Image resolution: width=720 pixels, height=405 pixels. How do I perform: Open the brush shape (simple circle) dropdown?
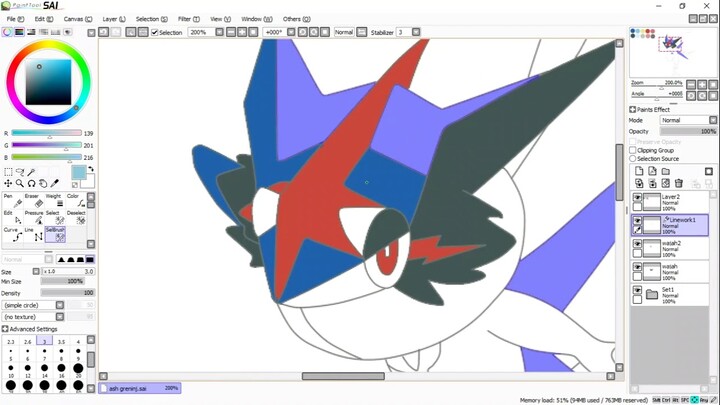click(x=60, y=305)
